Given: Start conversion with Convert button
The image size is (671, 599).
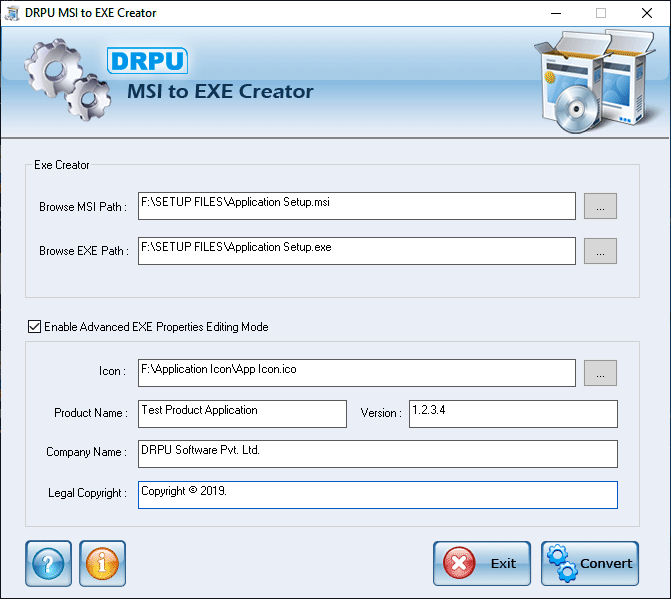Looking at the screenshot, I should tap(590, 563).
